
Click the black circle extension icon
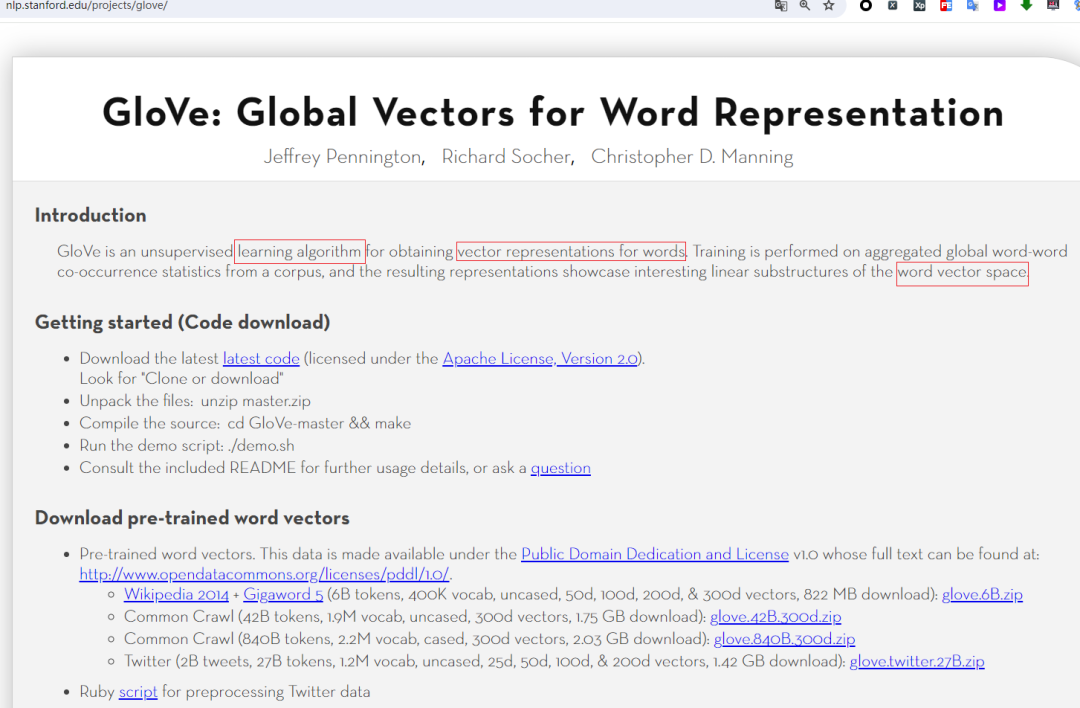point(866,6)
